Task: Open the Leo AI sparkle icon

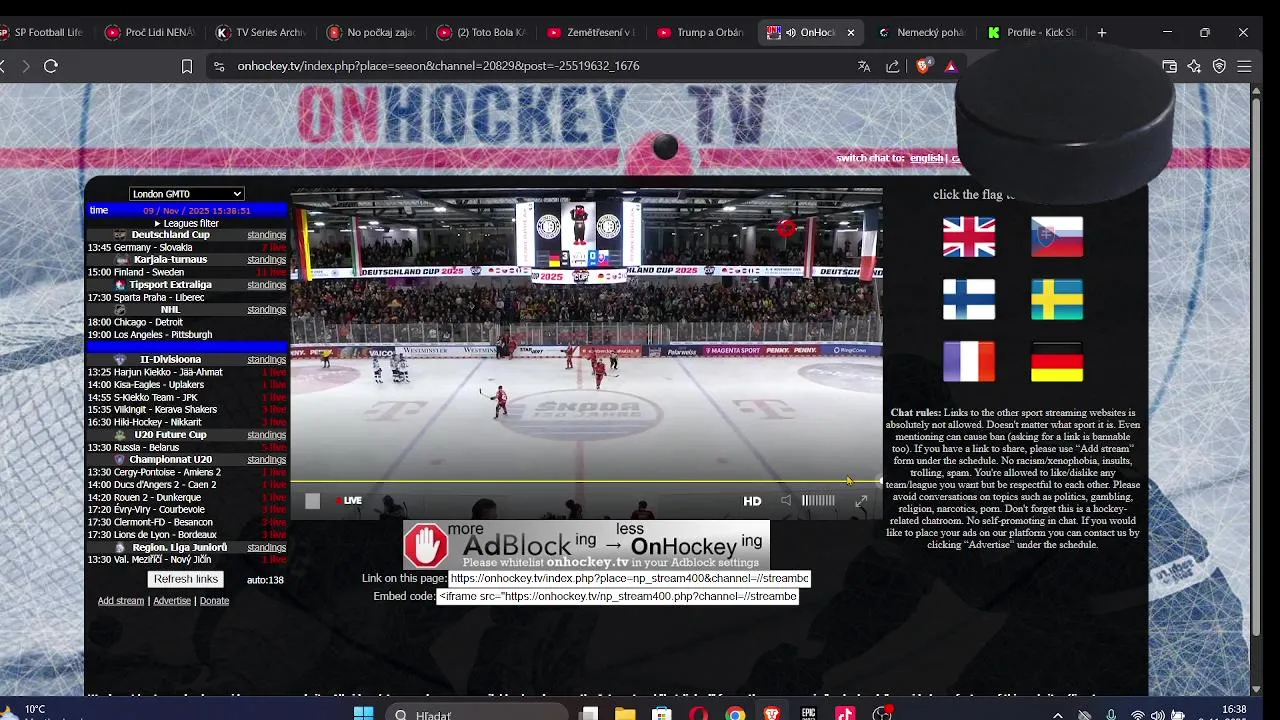Action: pyautogui.click(x=1194, y=66)
